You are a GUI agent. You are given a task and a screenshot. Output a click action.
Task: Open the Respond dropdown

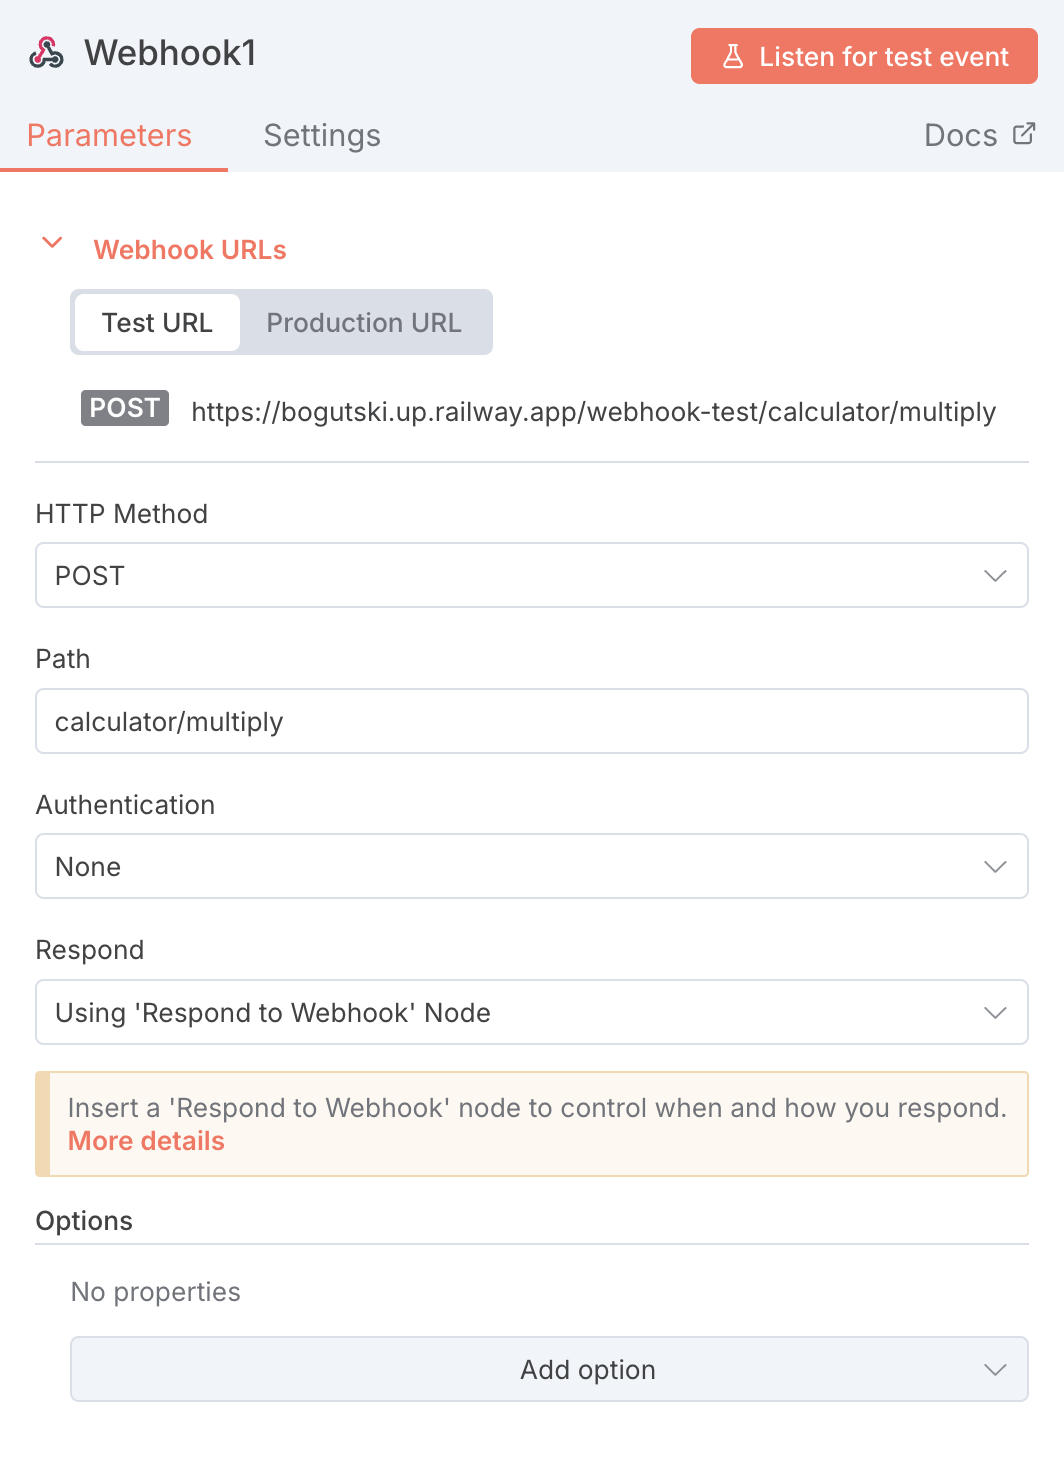tap(531, 1013)
